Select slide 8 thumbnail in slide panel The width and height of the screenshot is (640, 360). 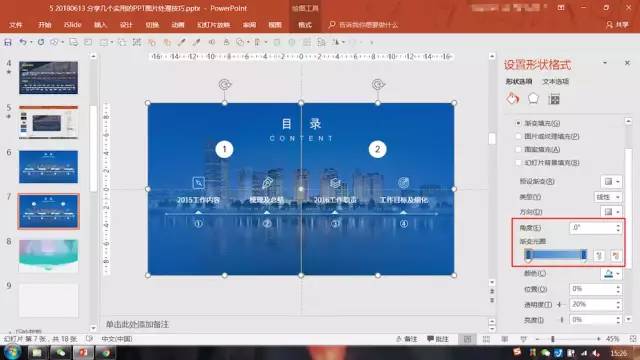(48, 256)
